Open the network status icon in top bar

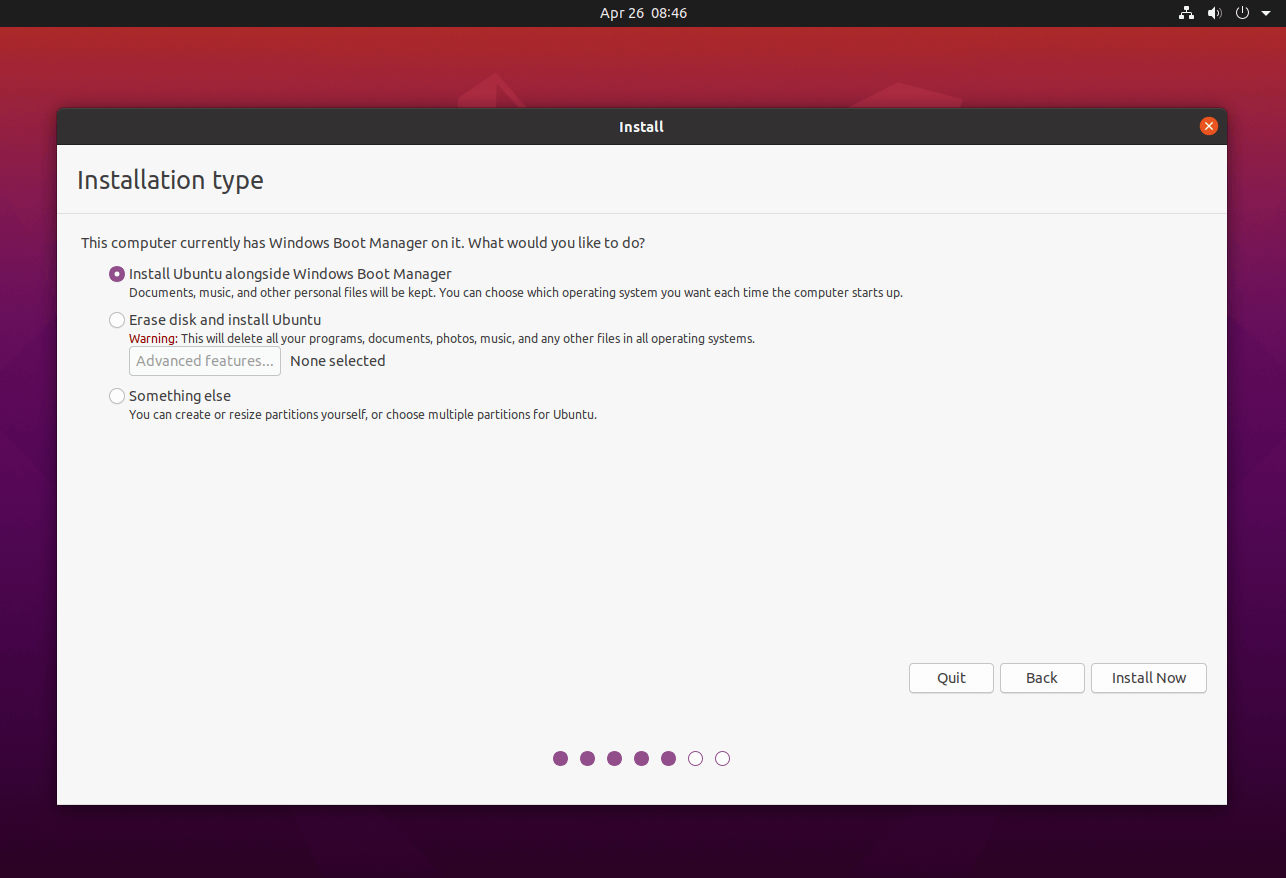tap(1186, 13)
